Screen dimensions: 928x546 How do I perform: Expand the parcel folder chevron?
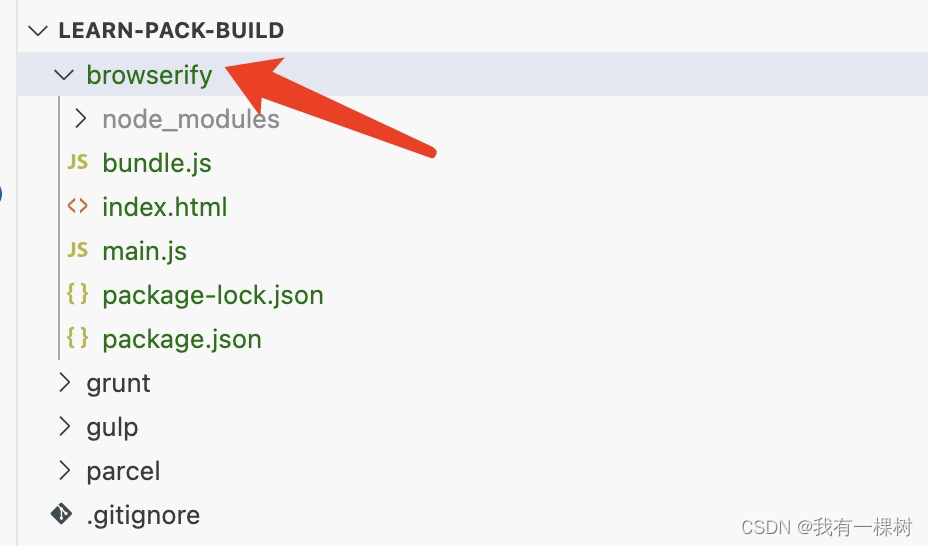click(65, 470)
